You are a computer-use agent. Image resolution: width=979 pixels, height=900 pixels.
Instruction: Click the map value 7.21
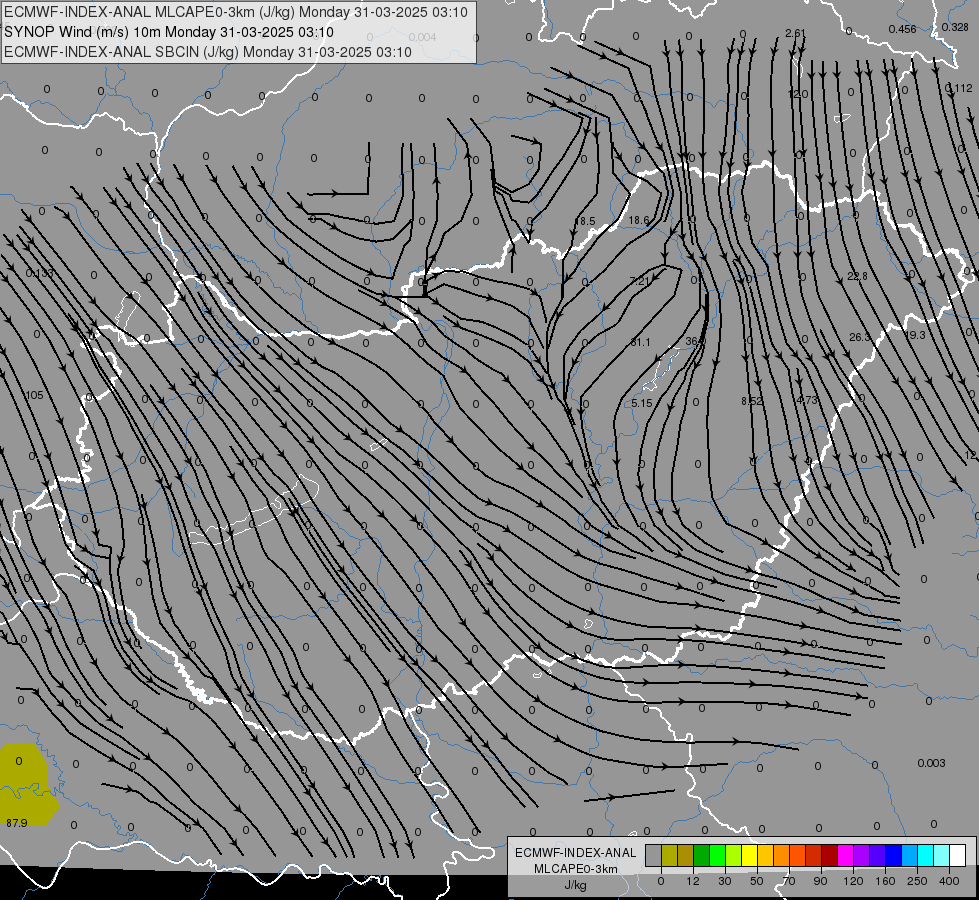[640, 281]
